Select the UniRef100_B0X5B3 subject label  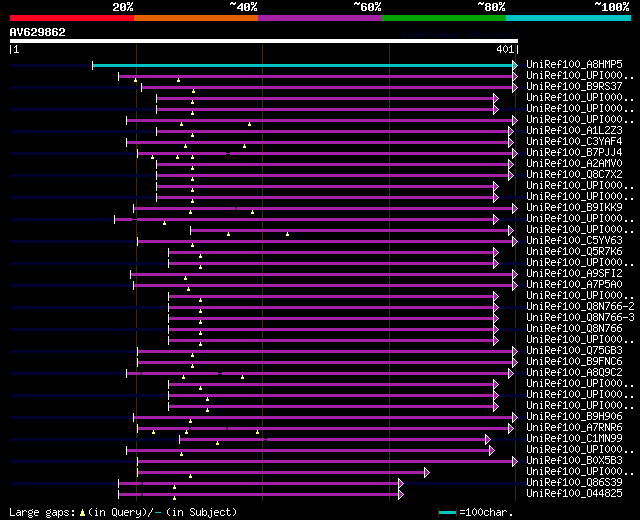(574, 461)
